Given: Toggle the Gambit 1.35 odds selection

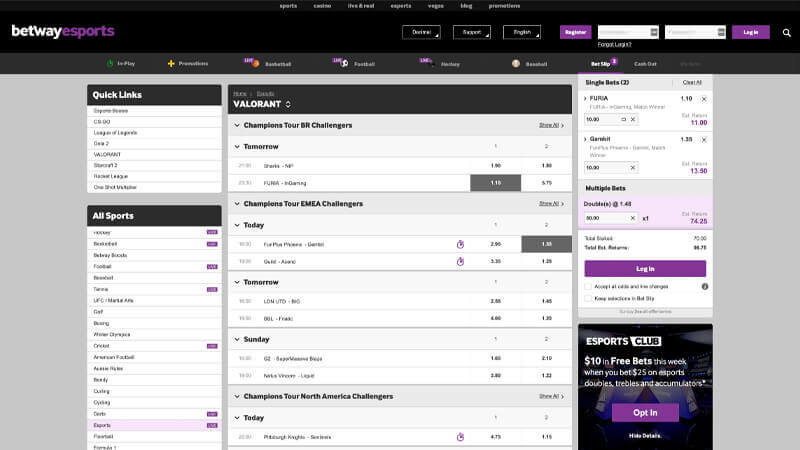Looking at the screenshot, I should pos(546,244).
